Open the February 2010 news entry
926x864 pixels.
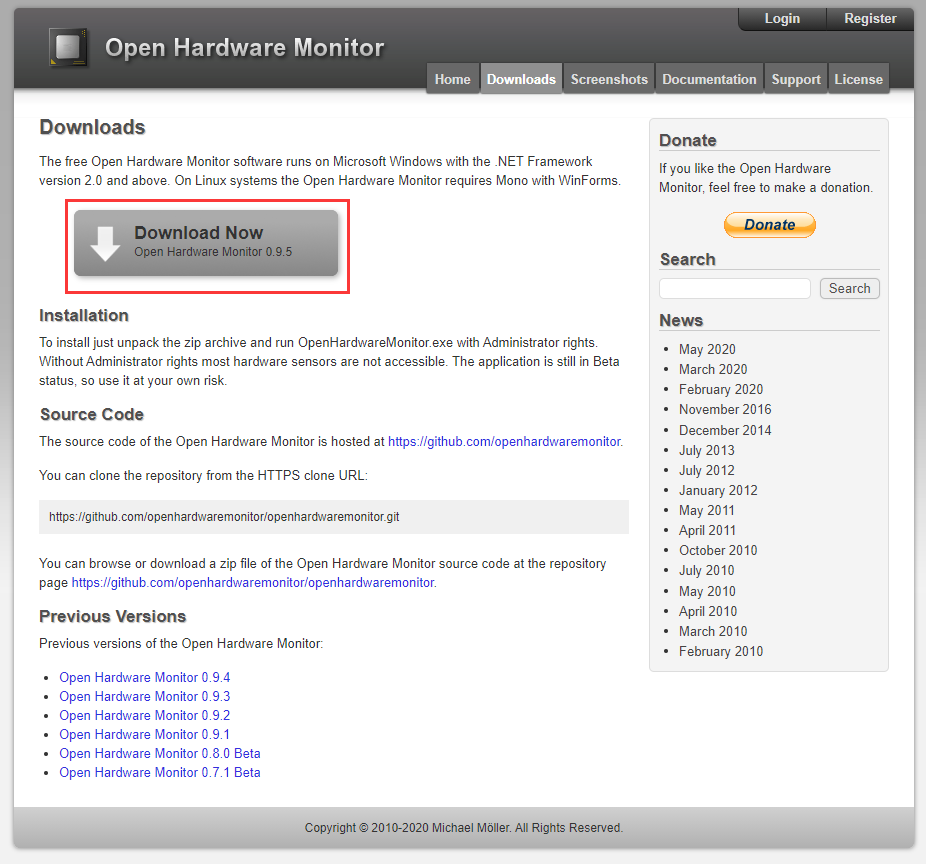click(x=720, y=651)
